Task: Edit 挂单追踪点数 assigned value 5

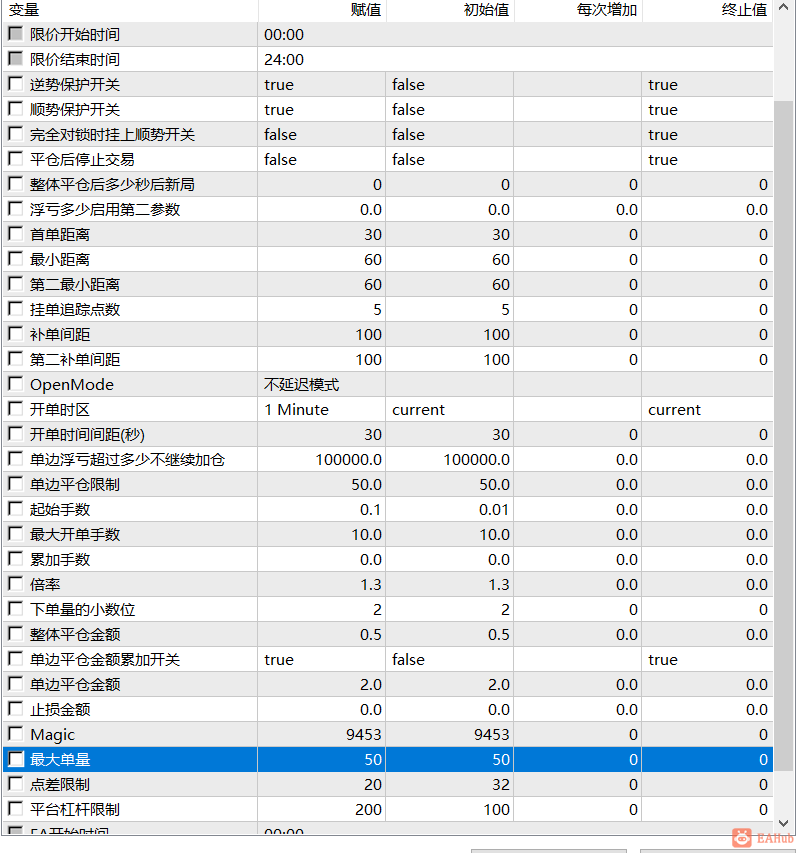Action: click(322, 310)
